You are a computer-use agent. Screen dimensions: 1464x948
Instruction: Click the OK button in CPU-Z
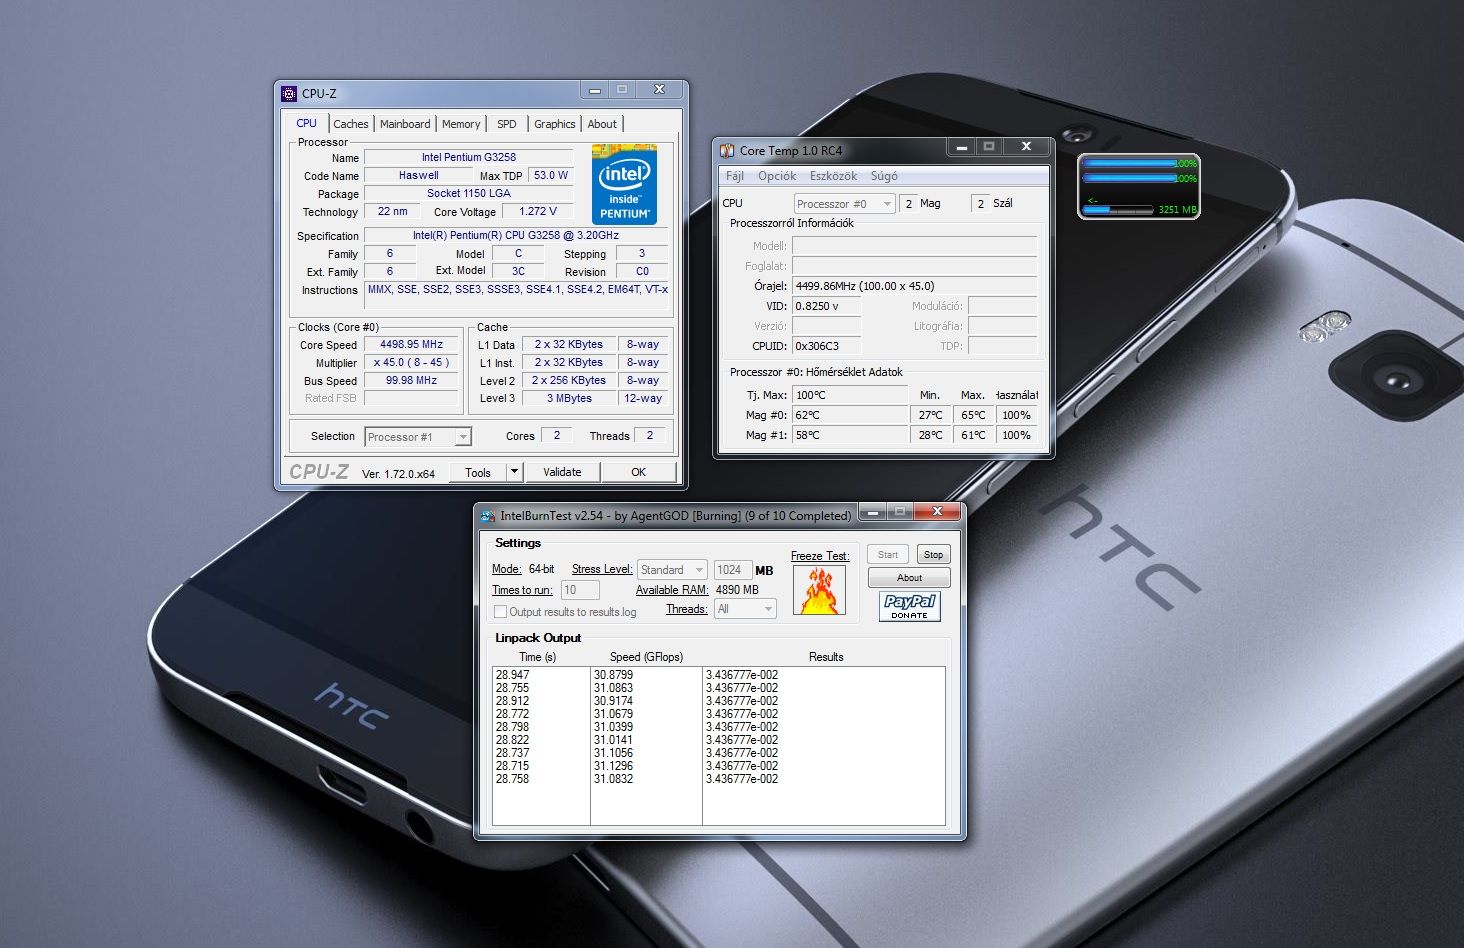pos(638,472)
